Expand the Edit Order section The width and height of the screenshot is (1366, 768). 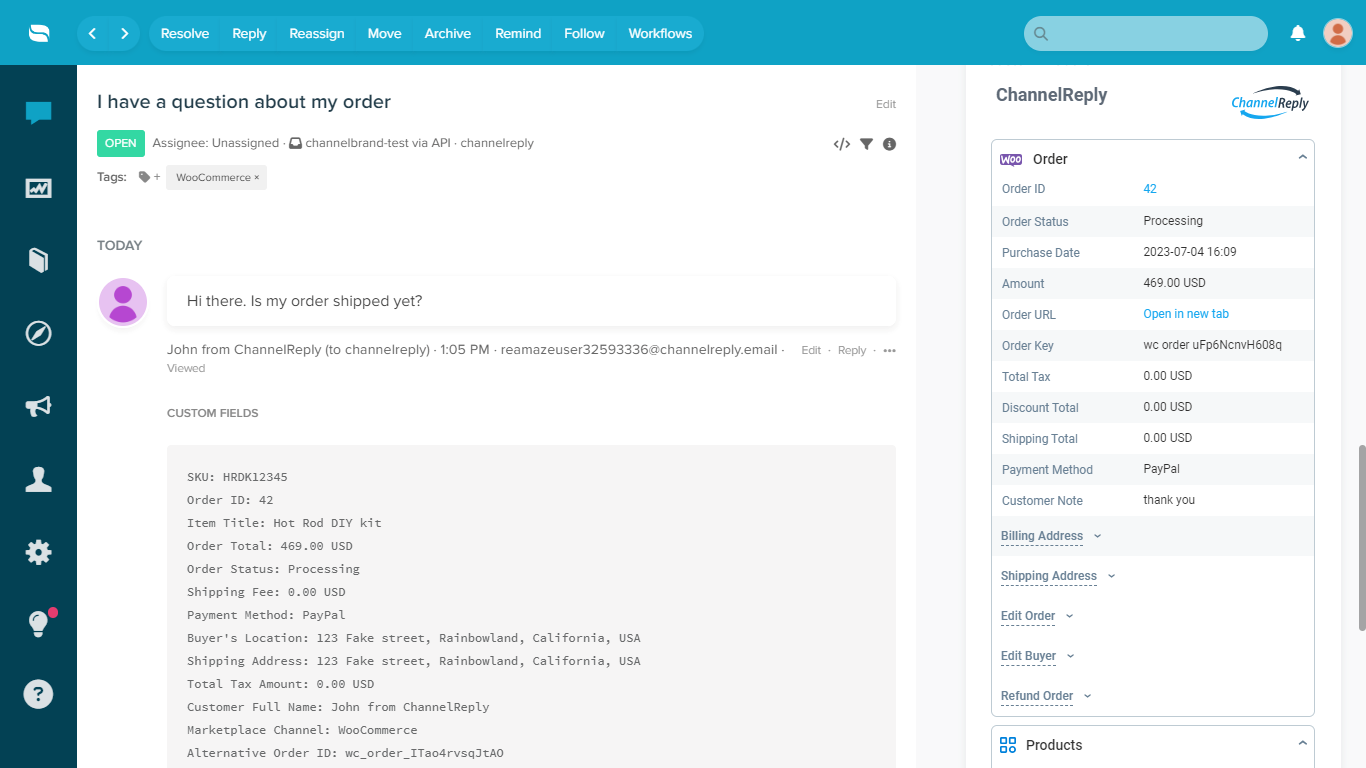tap(1037, 616)
